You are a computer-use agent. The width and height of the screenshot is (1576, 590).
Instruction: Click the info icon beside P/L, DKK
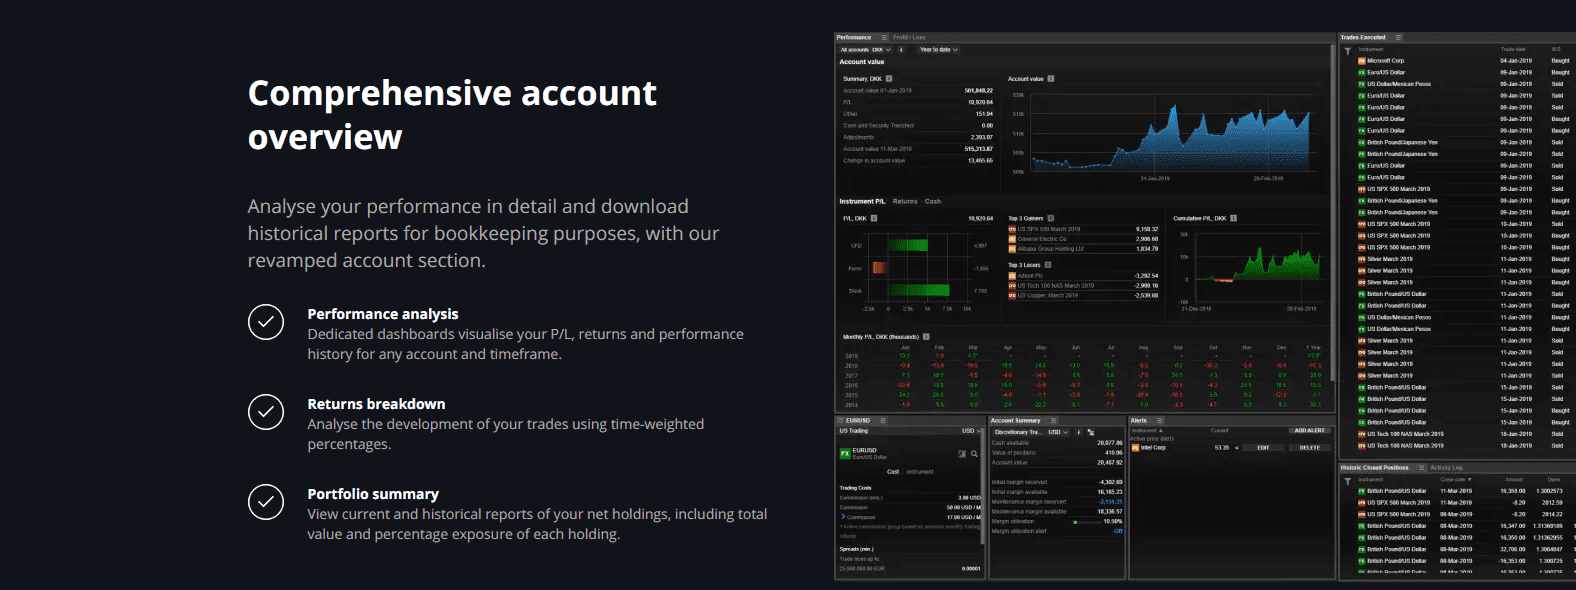click(874, 218)
